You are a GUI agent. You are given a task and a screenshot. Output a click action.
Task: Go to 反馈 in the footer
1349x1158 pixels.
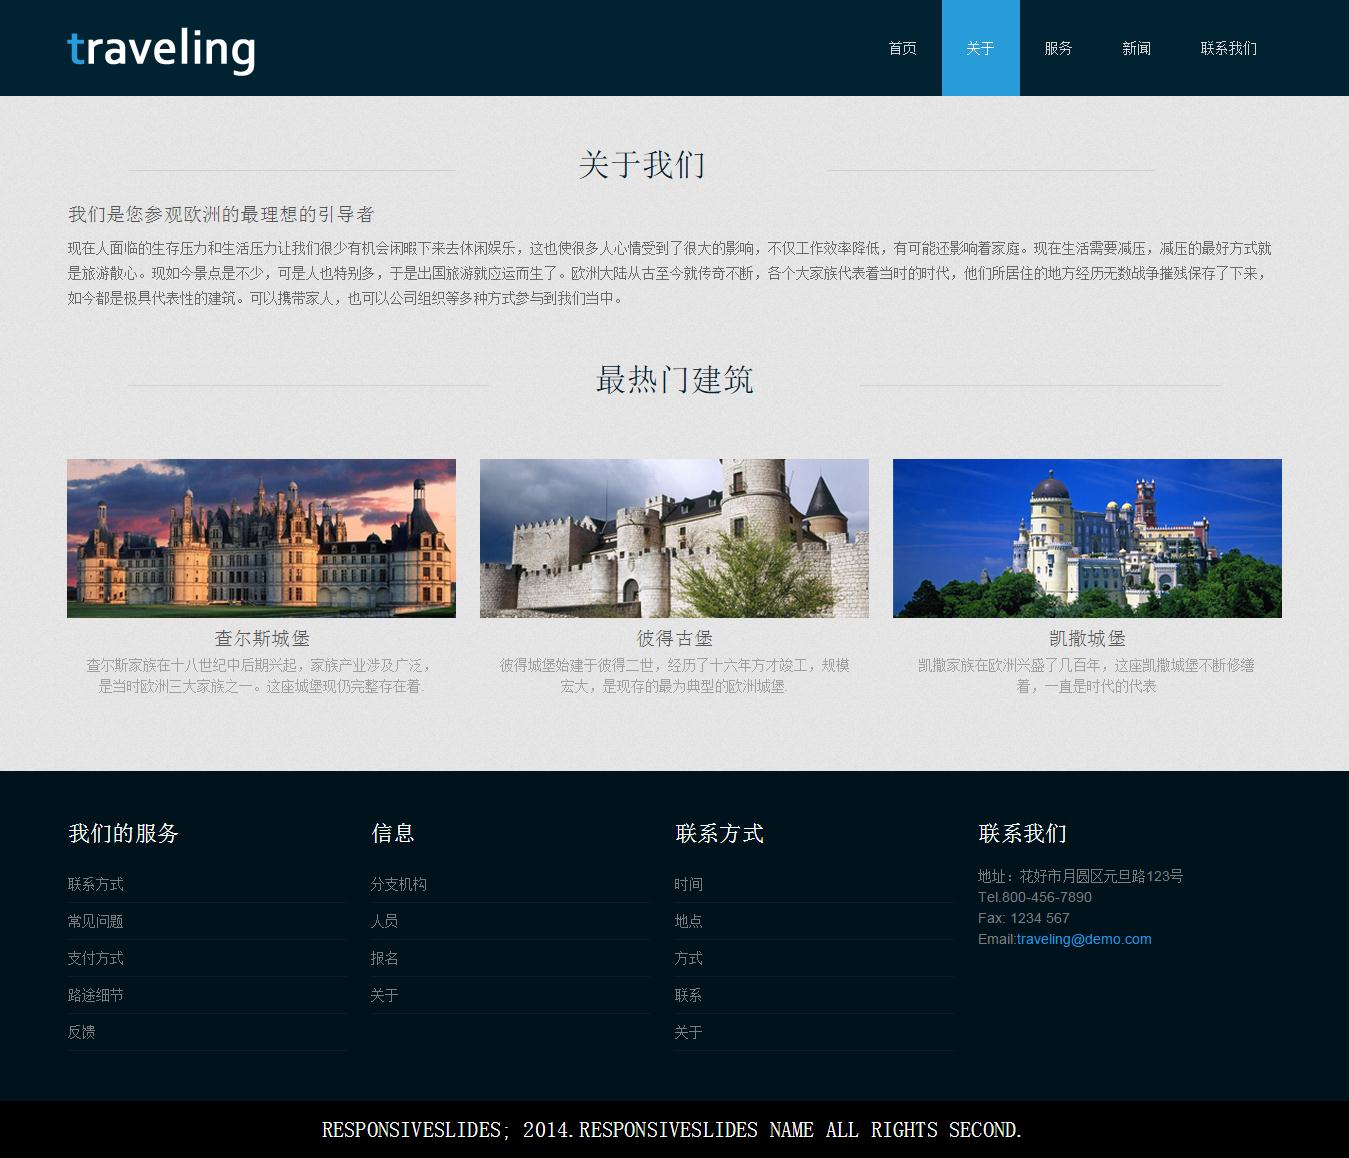[x=82, y=1032]
